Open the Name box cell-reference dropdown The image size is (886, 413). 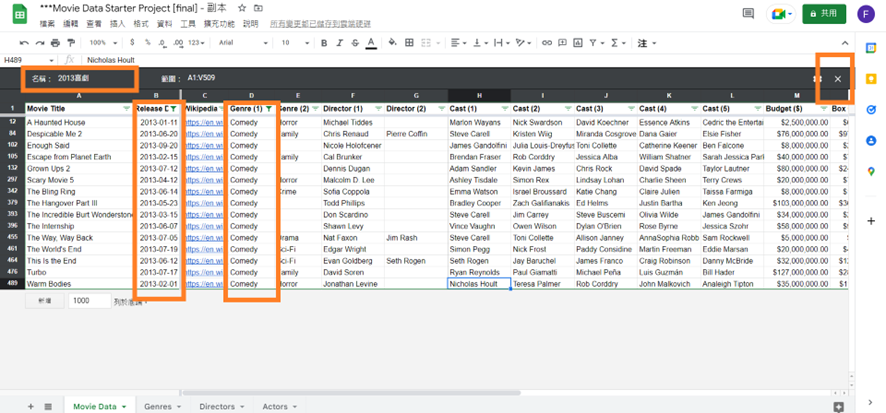tap(51, 60)
